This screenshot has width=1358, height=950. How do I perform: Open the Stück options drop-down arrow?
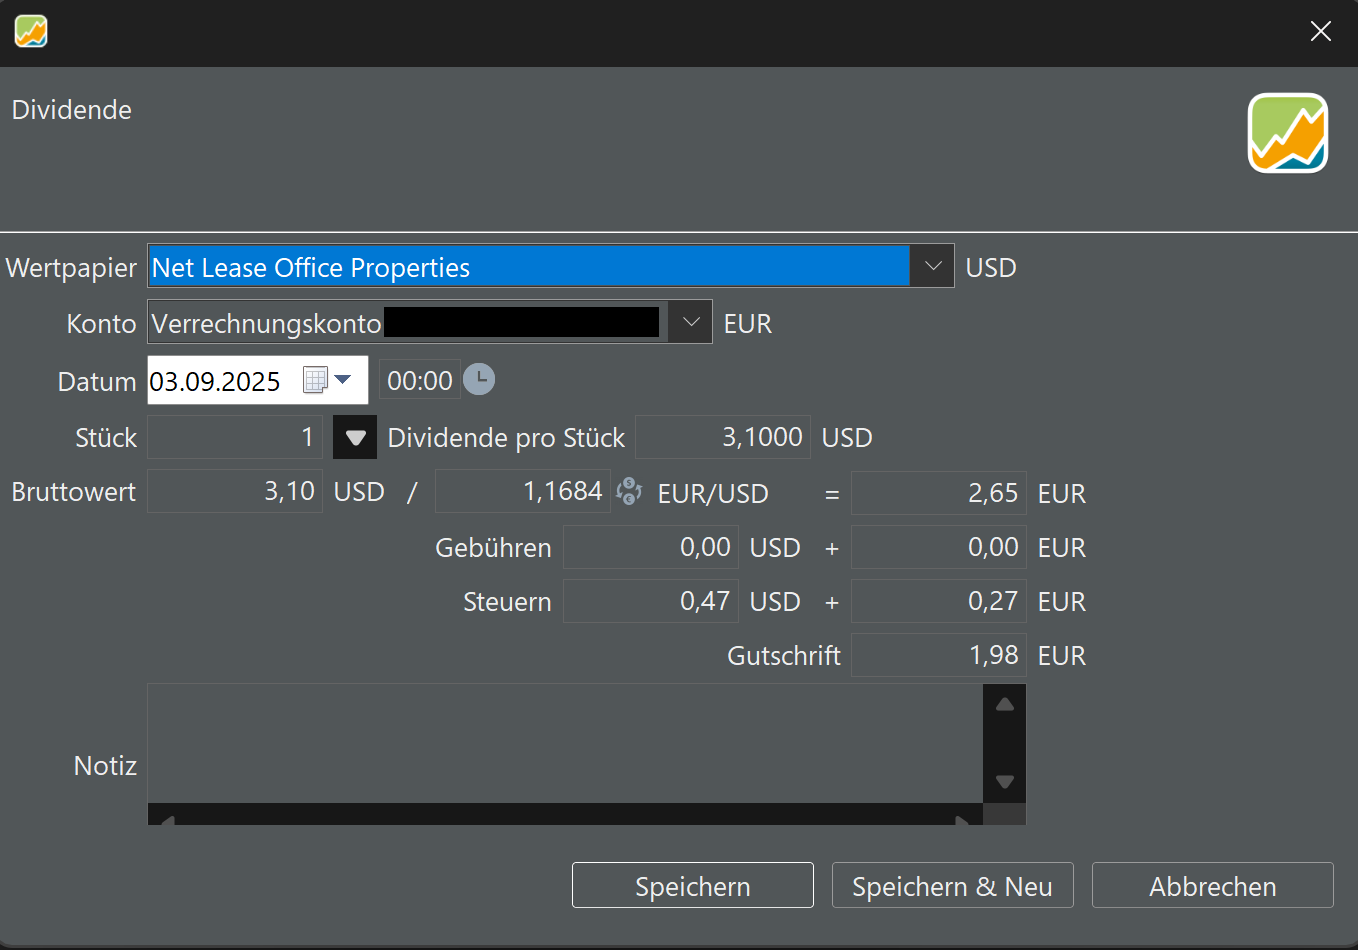355,437
